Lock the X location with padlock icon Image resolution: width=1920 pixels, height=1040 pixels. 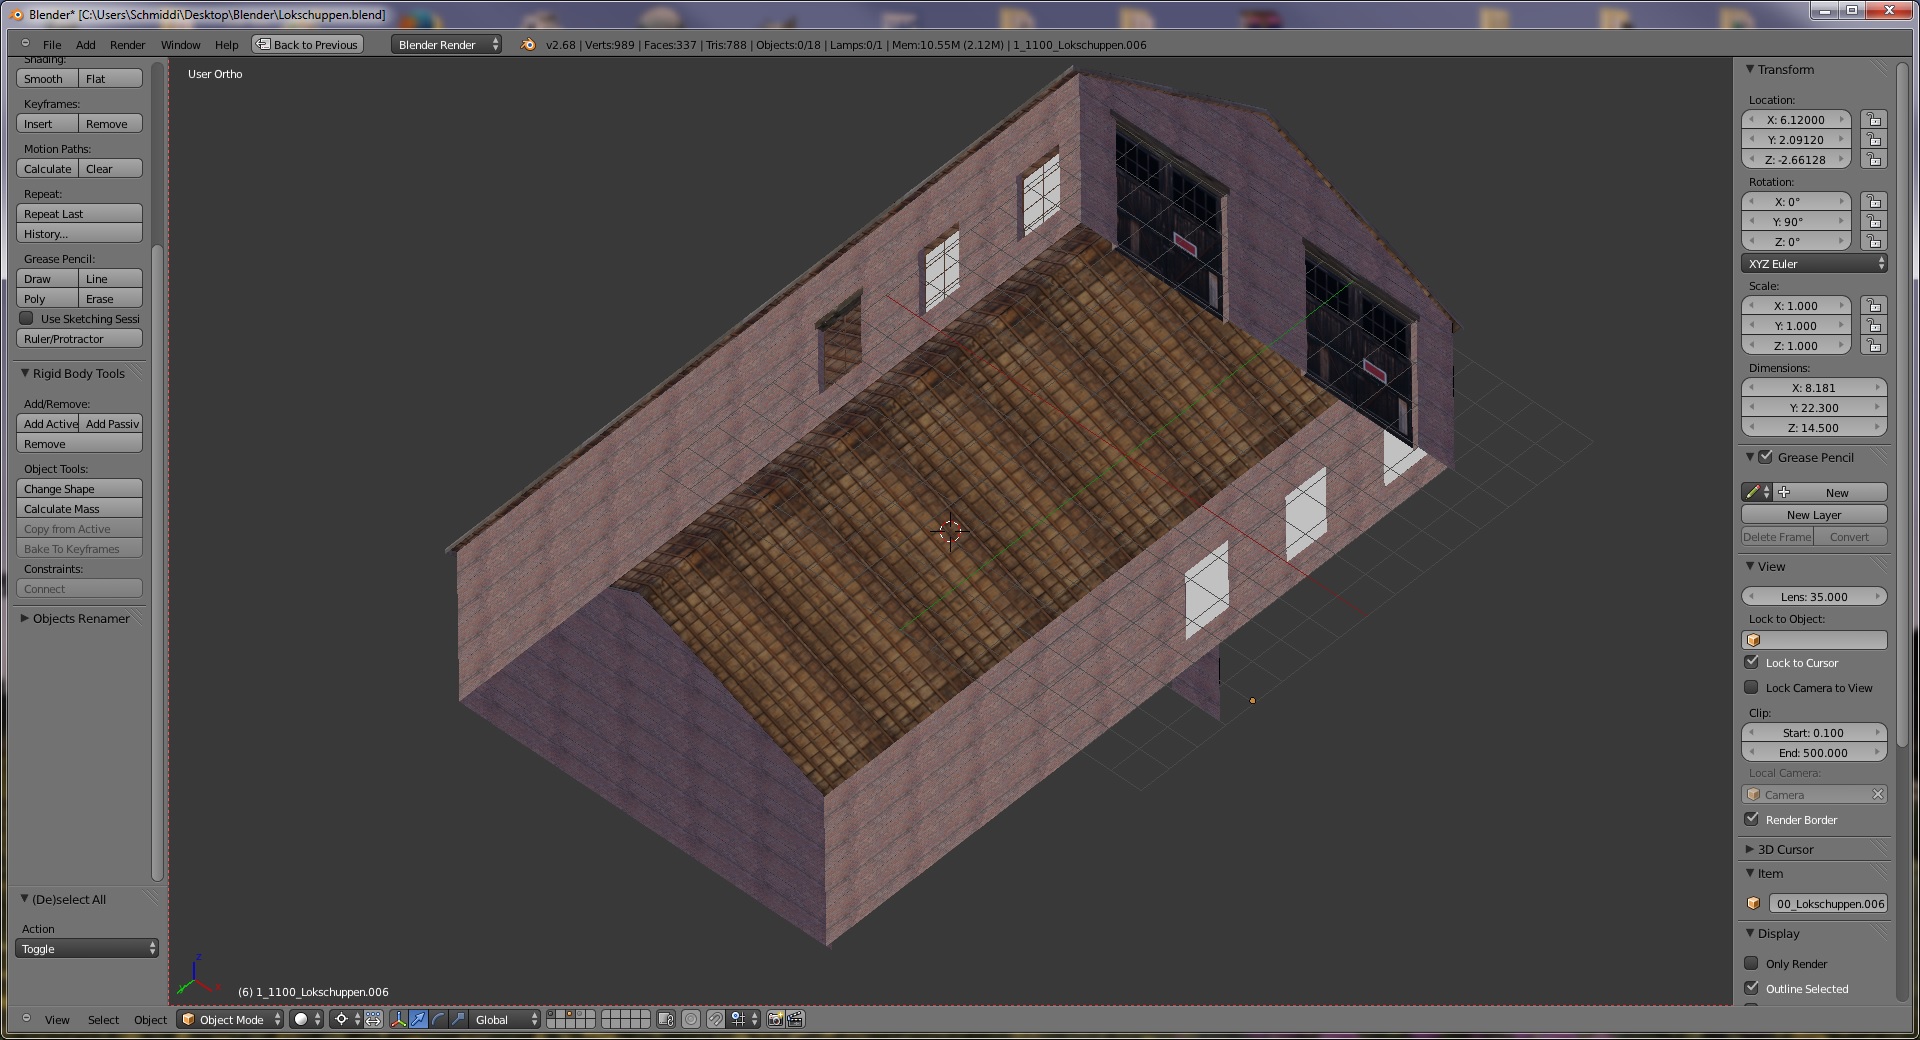(x=1874, y=120)
